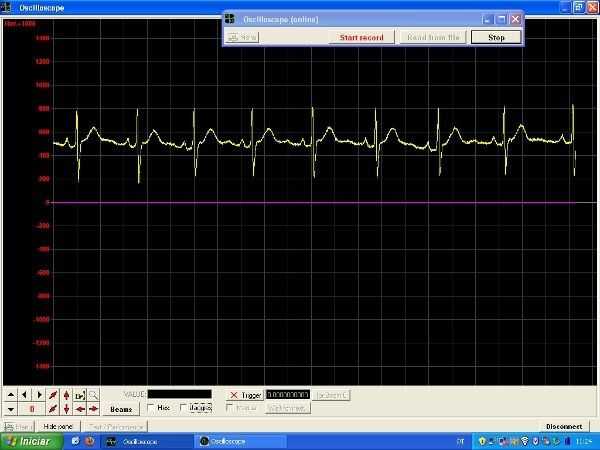Click the trigger value input field
The image size is (600, 450).
(288, 395)
